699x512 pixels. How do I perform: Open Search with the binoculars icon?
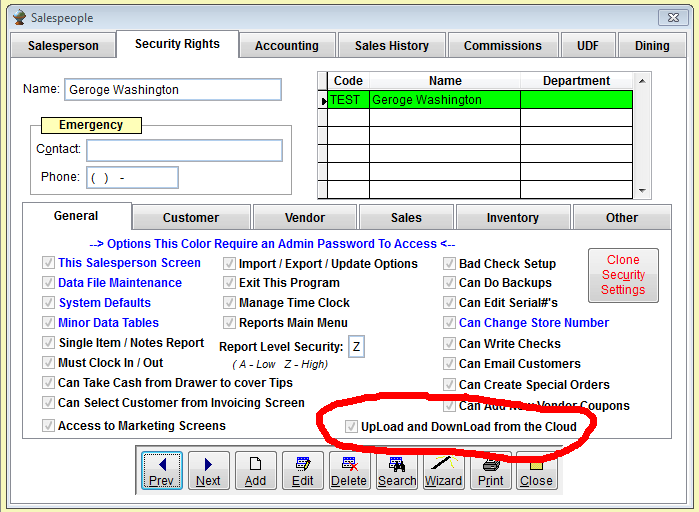[x=396, y=470]
